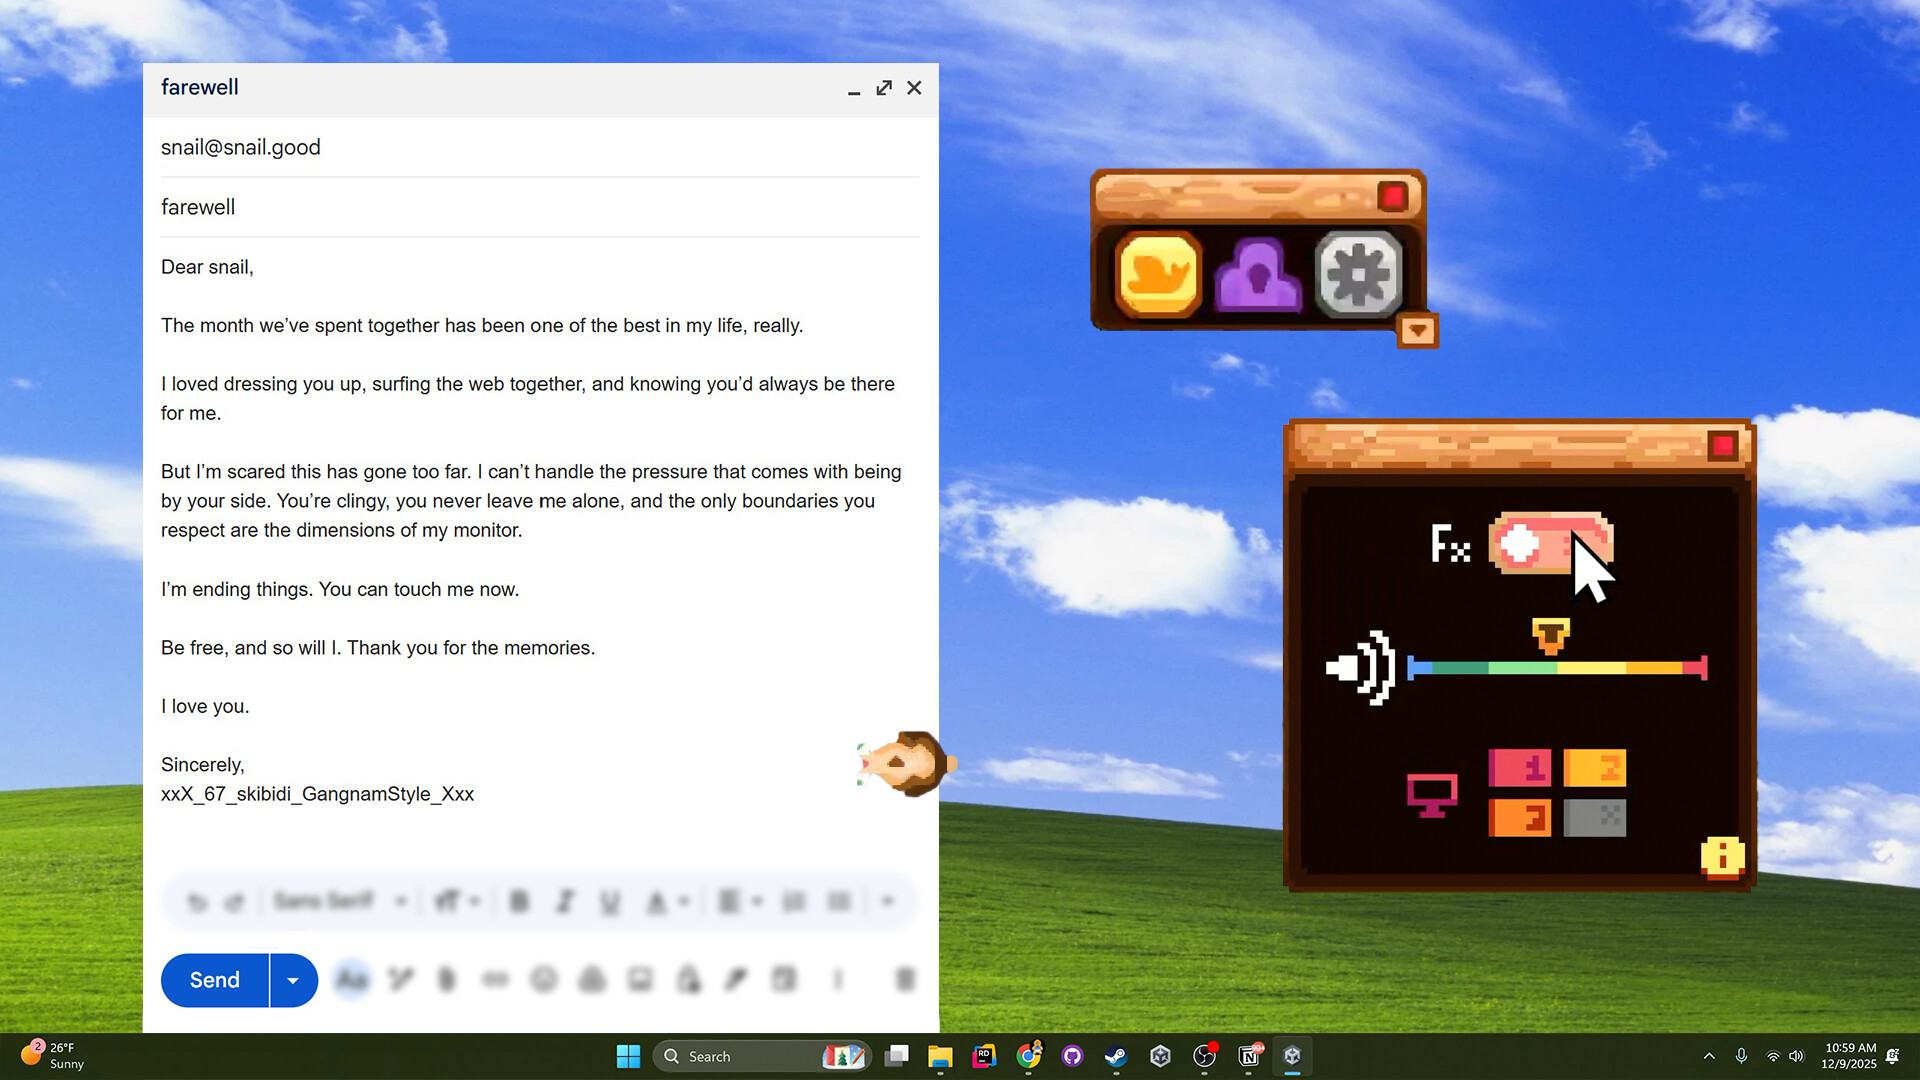Viewport: 1920px width, 1080px height.
Task: Click the Send button to send the farewell email
Action: pos(214,980)
